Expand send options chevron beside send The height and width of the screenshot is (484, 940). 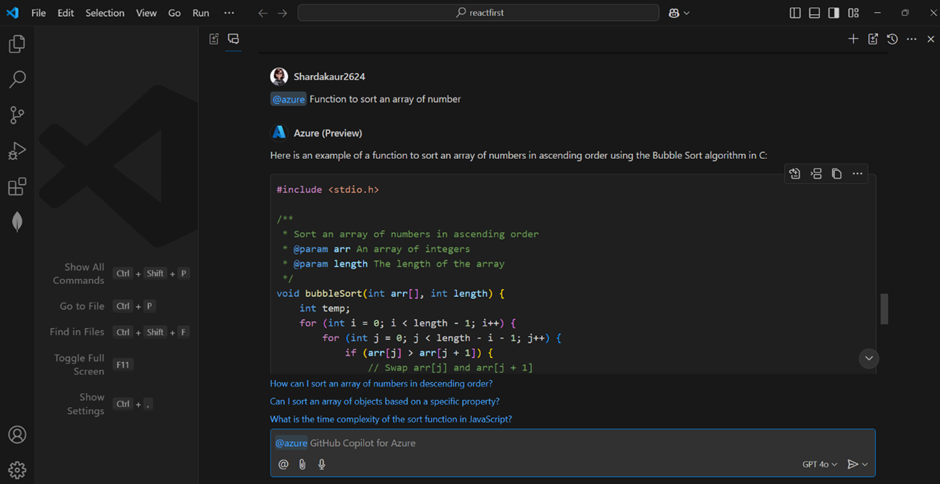[x=865, y=464]
